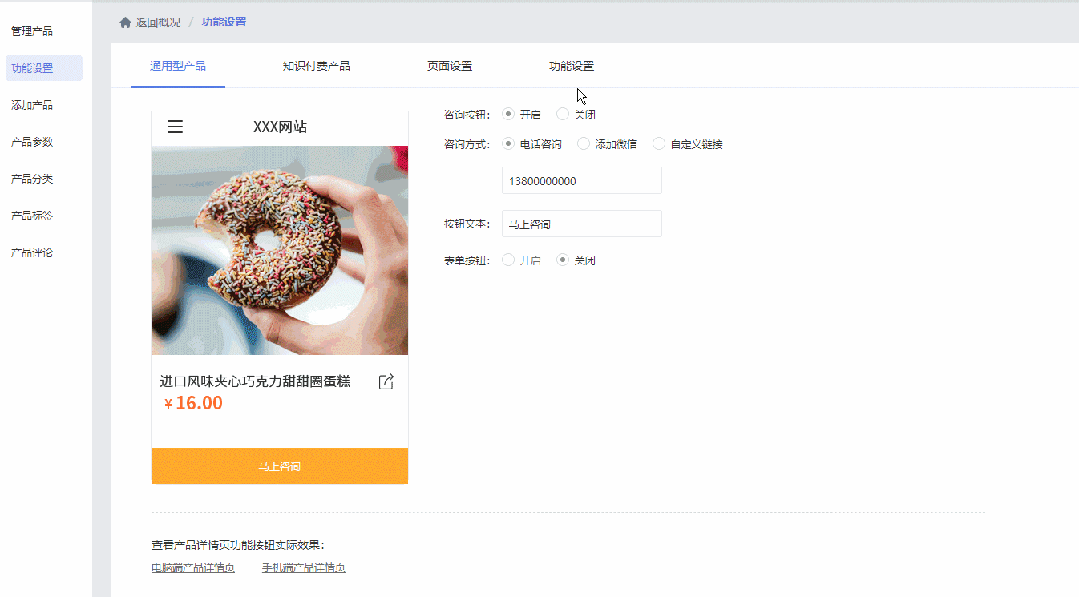Screen dimensions: 1079x597
Task: Click the donut product image preview
Action: point(280,250)
